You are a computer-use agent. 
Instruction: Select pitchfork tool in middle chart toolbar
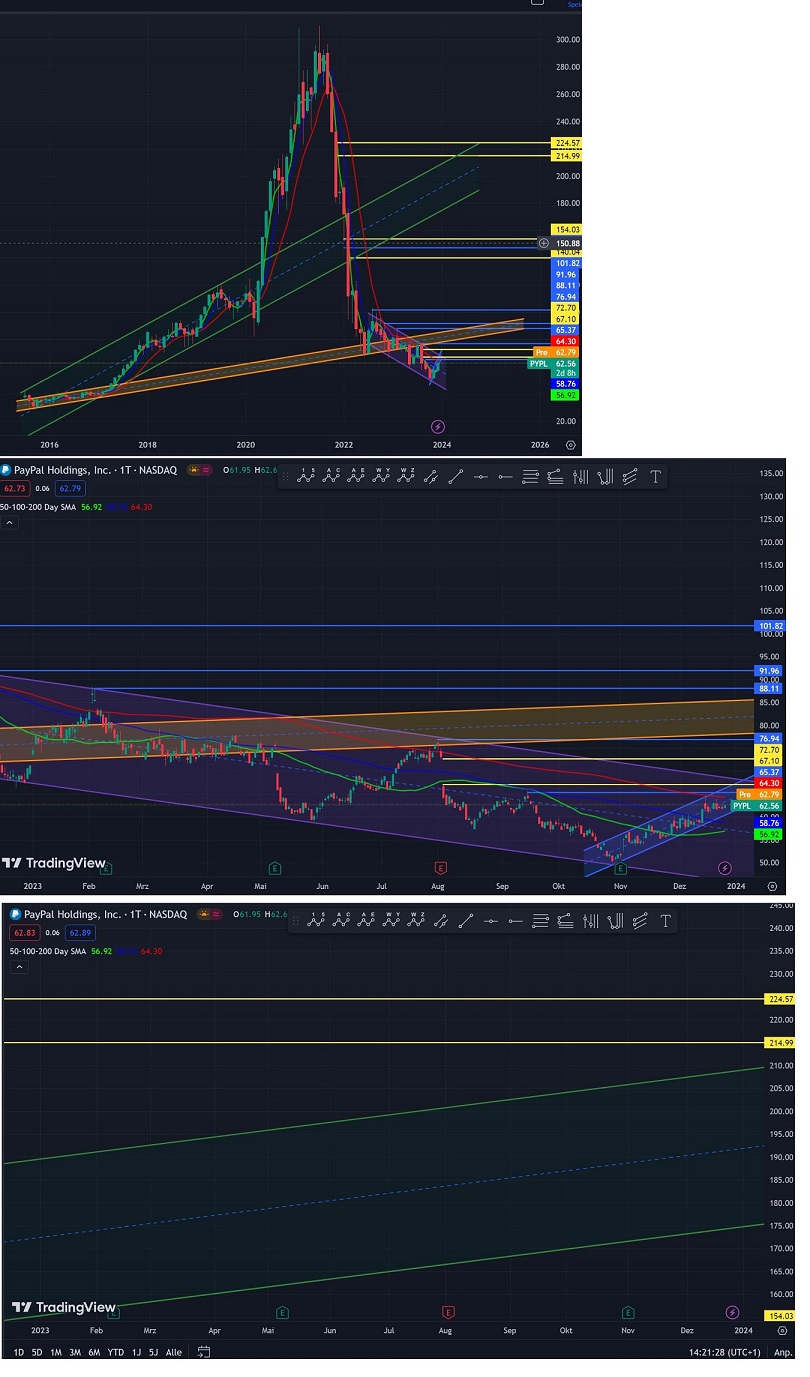[605, 477]
